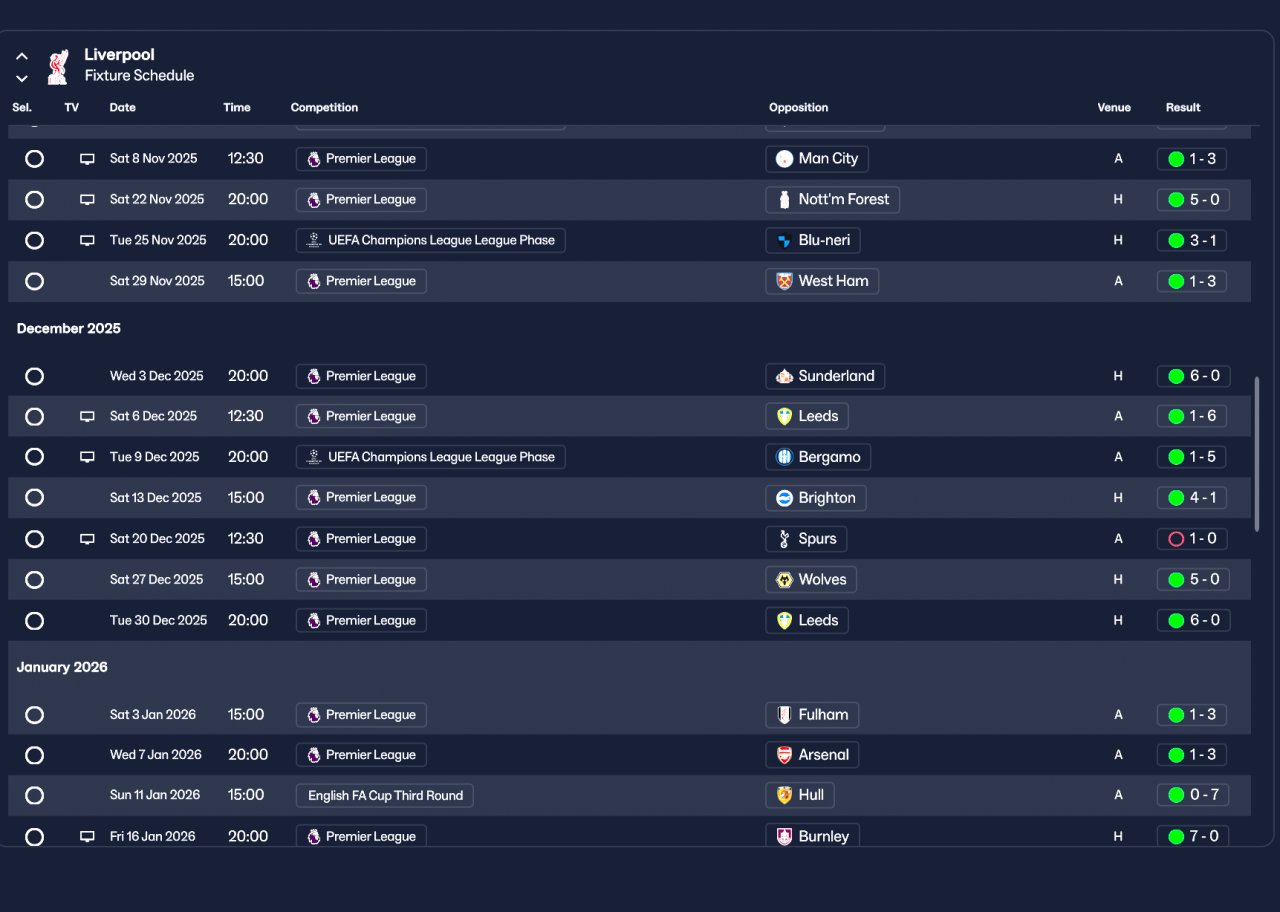
Task: Select the Spurs fixture radio circle
Action: tap(34, 539)
